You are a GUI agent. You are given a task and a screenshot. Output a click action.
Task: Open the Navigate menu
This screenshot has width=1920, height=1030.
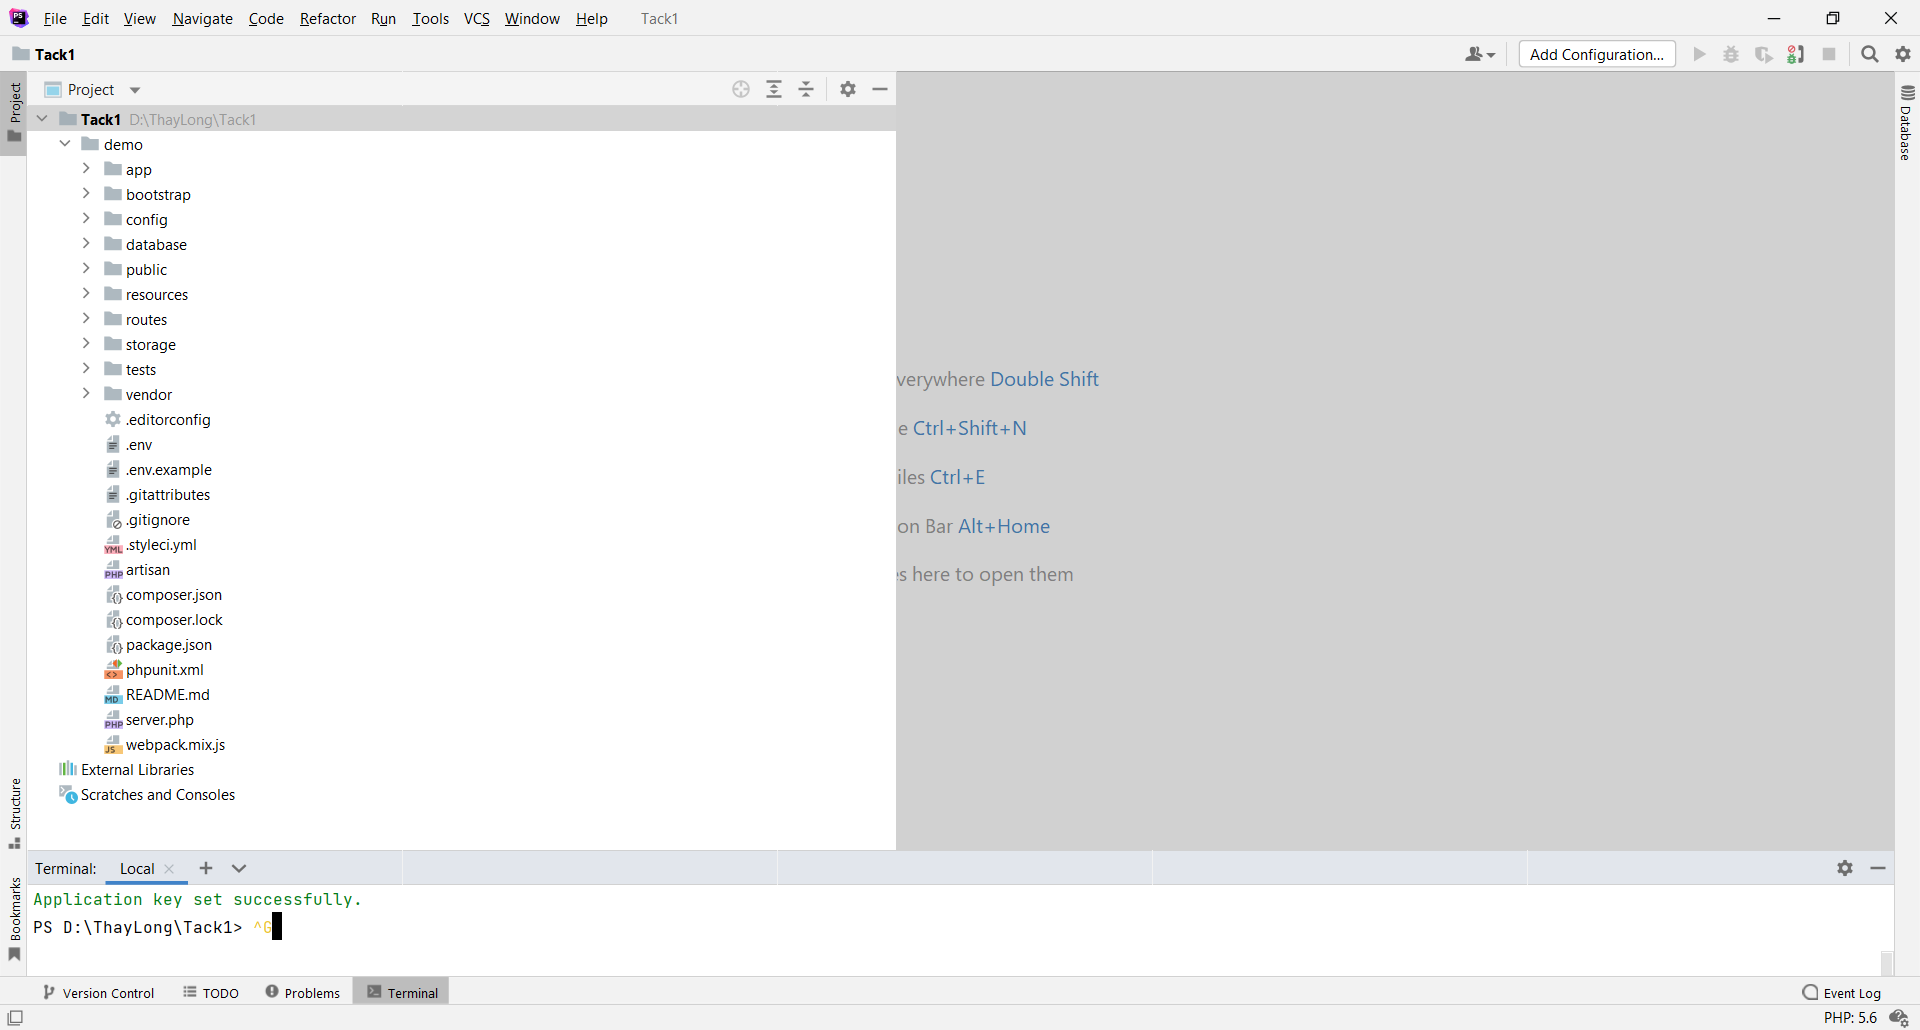click(202, 18)
